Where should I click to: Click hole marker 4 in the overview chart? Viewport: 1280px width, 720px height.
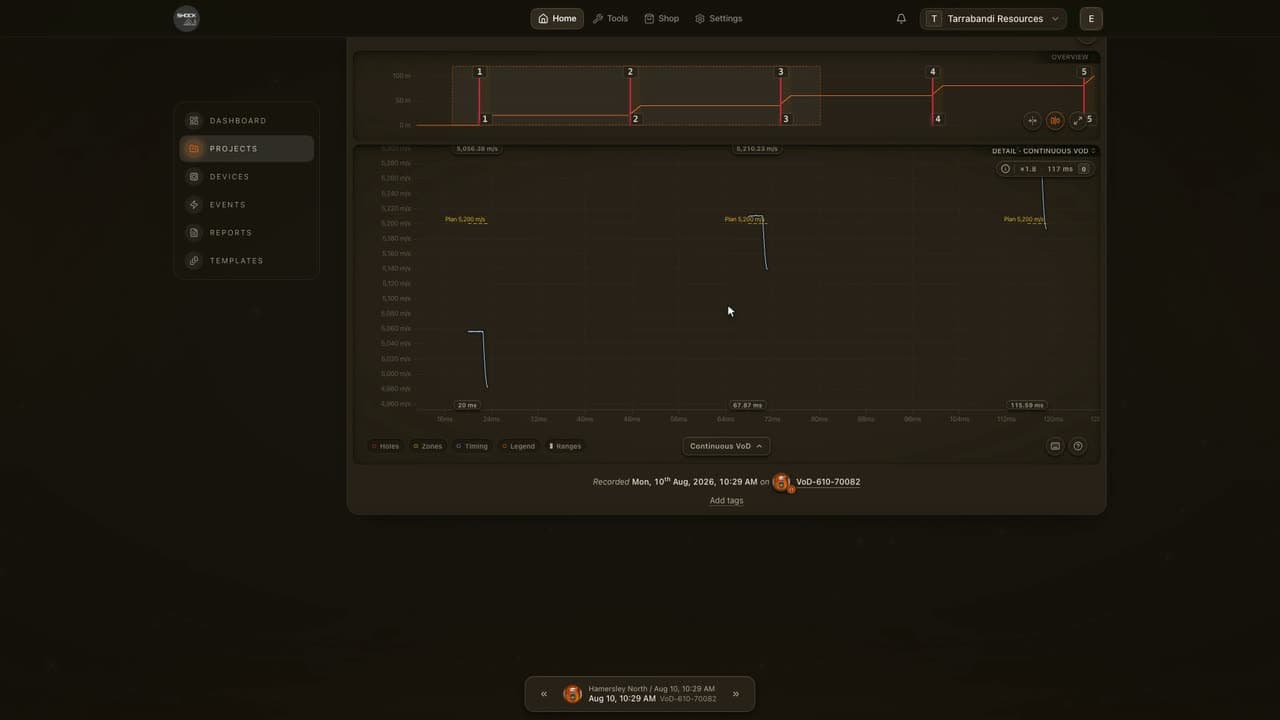pyautogui.click(x=933, y=72)
